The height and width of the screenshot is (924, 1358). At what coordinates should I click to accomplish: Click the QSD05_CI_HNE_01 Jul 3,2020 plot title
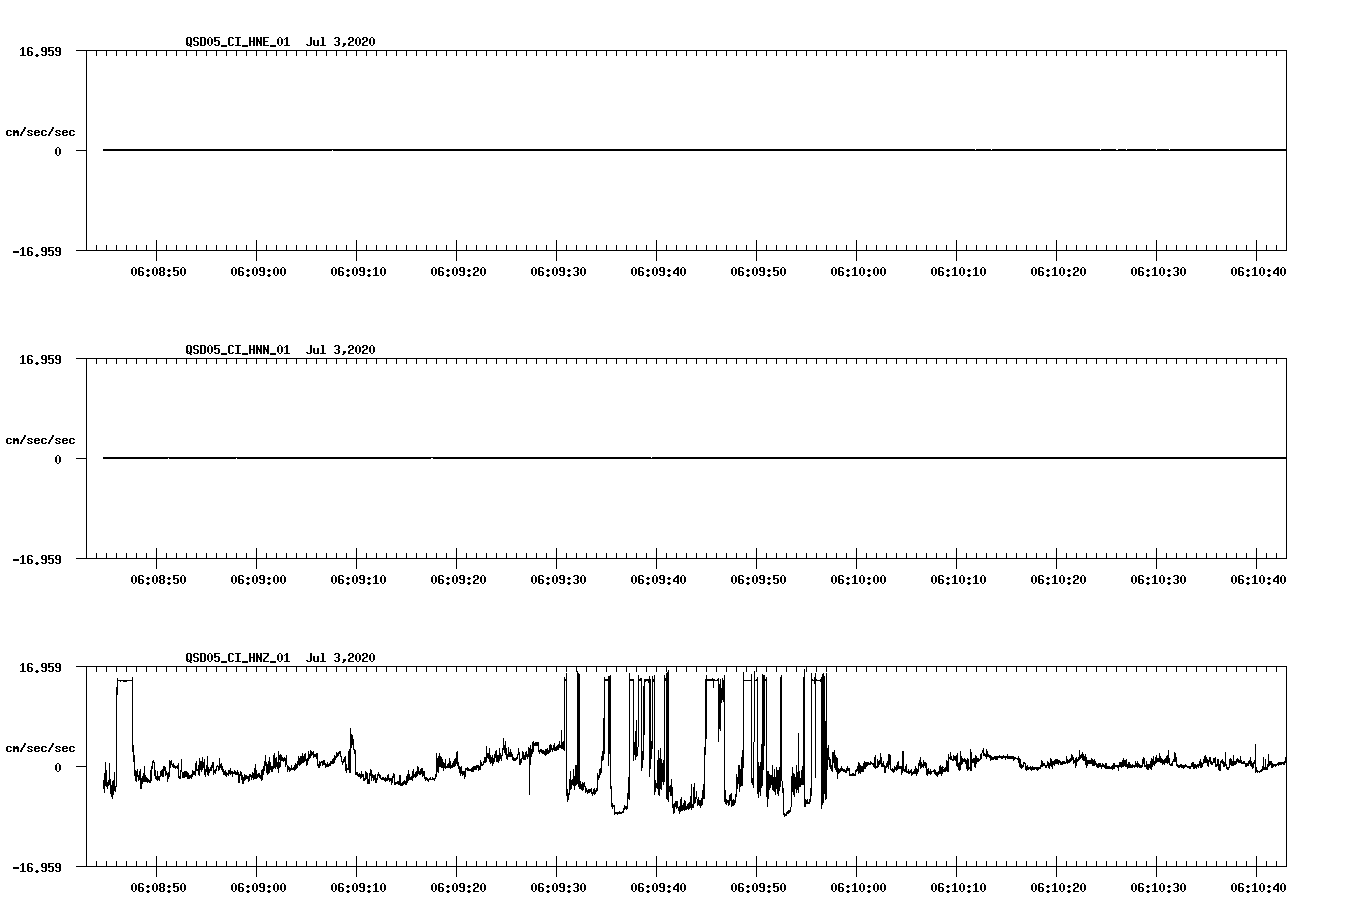click(x=280, y=42)
